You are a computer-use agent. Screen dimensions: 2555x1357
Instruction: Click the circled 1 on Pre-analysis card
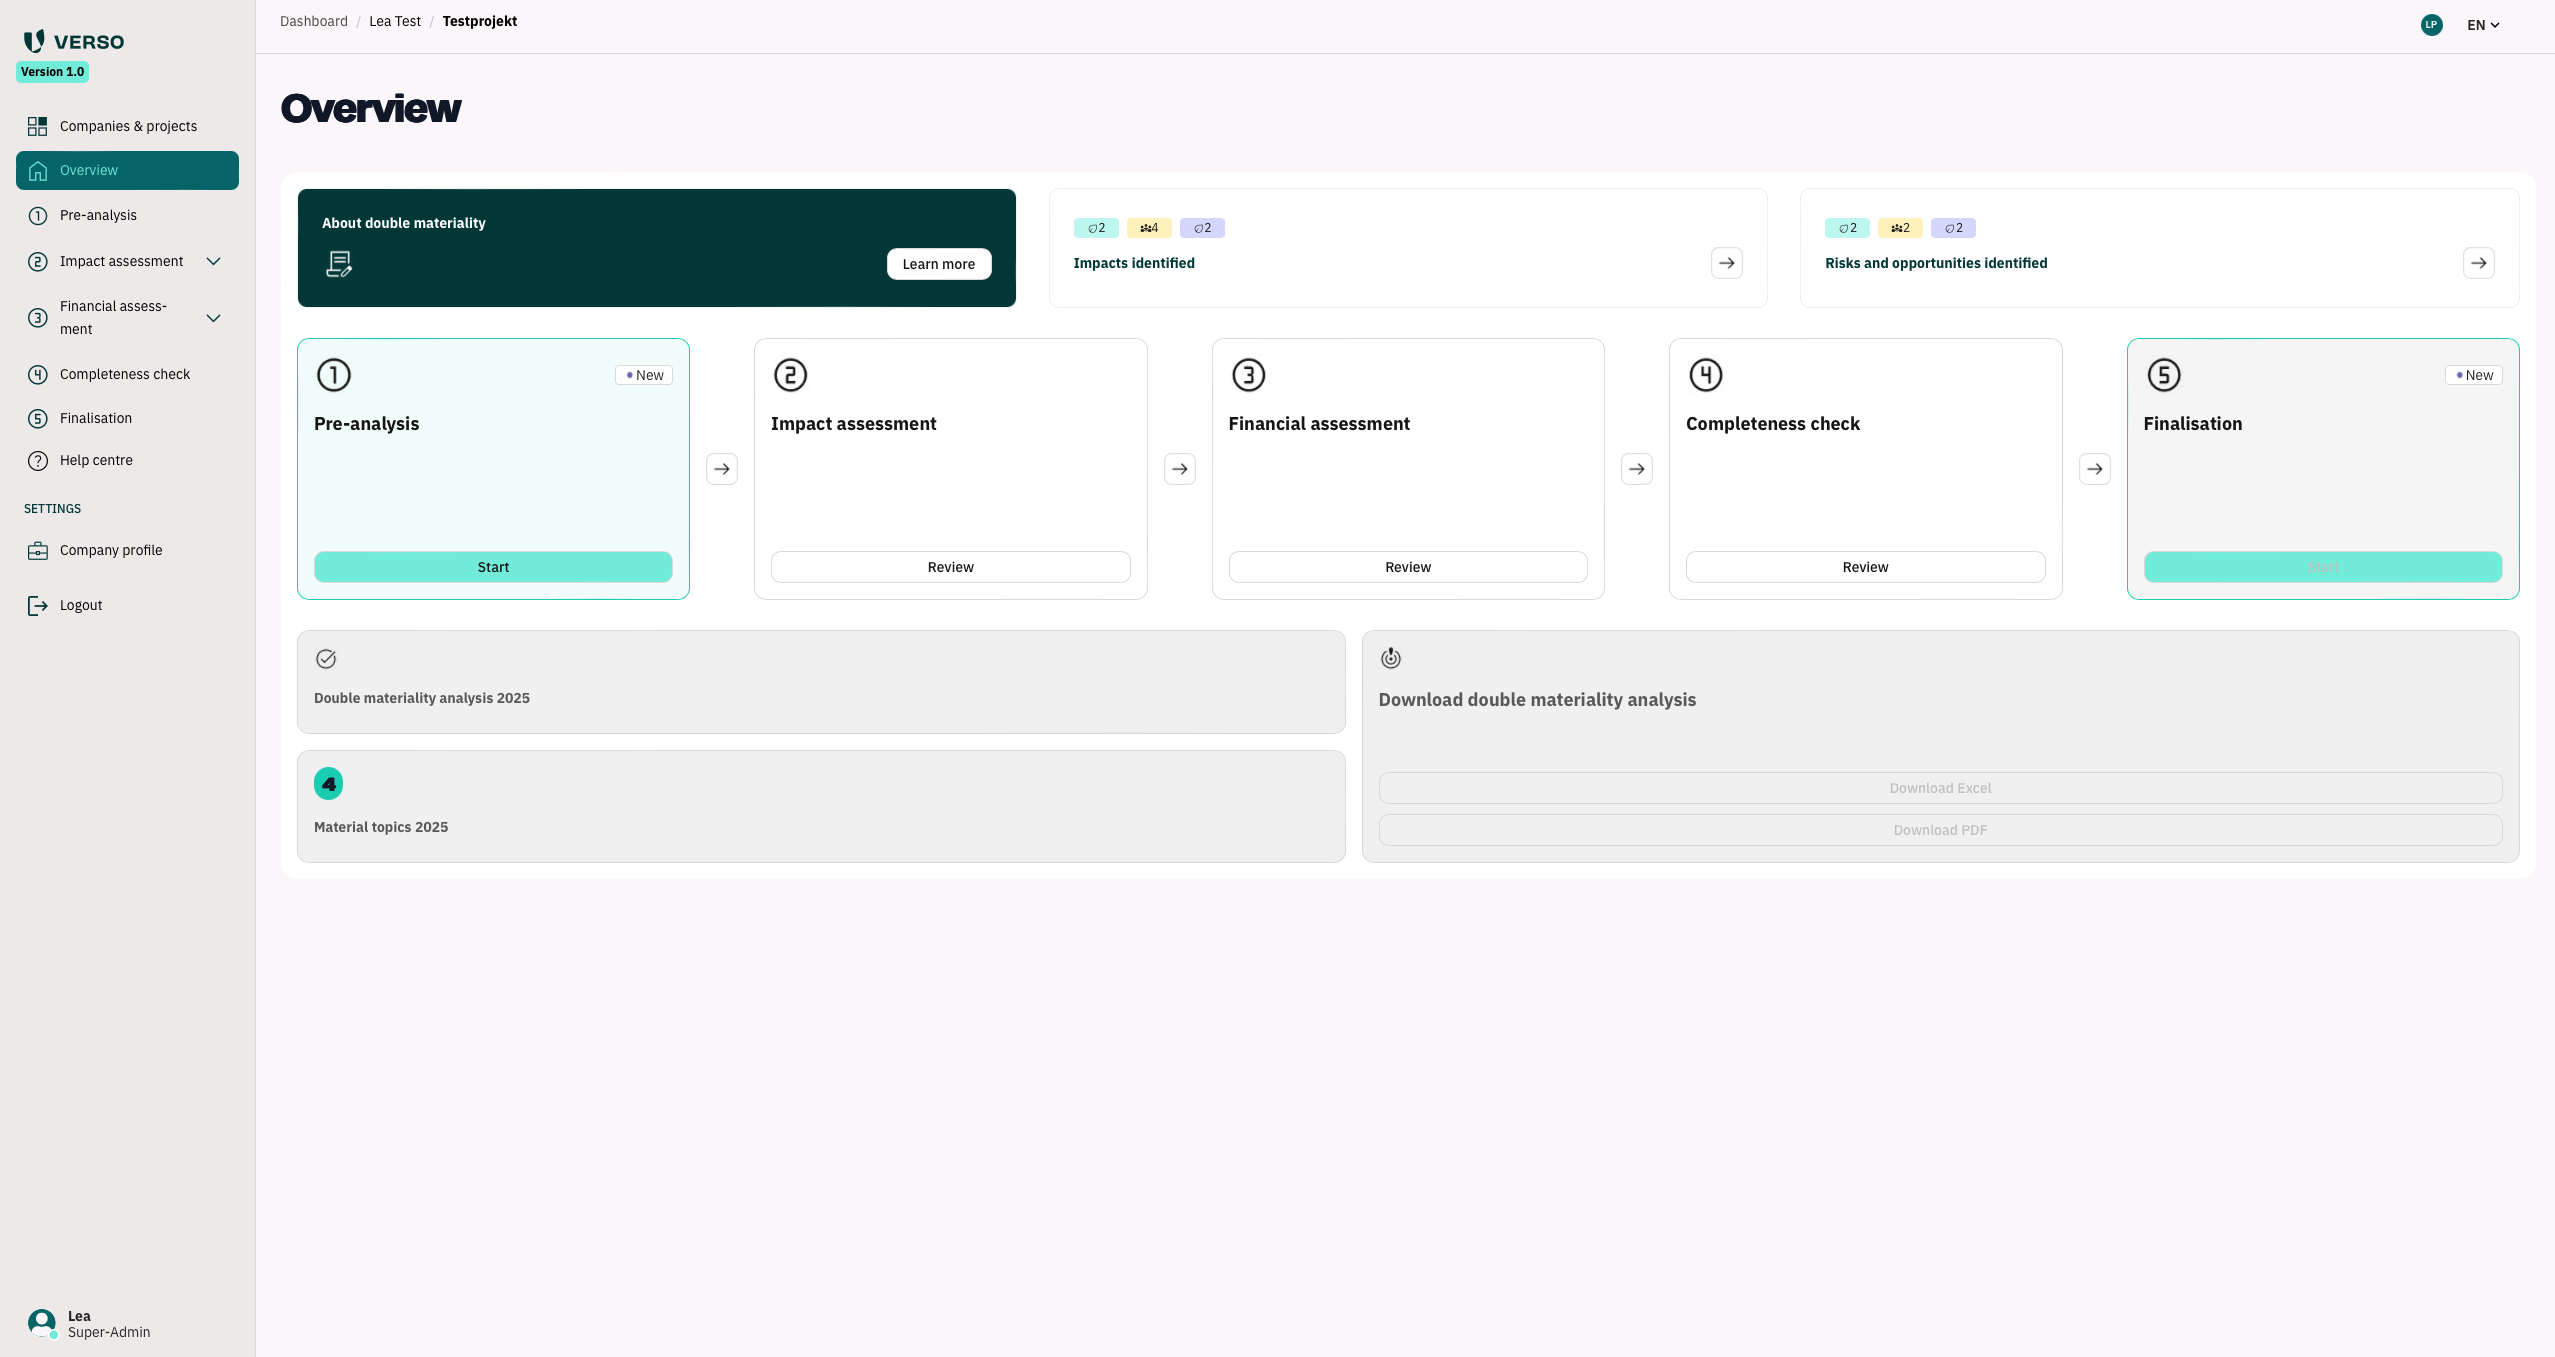pos(334,375)
